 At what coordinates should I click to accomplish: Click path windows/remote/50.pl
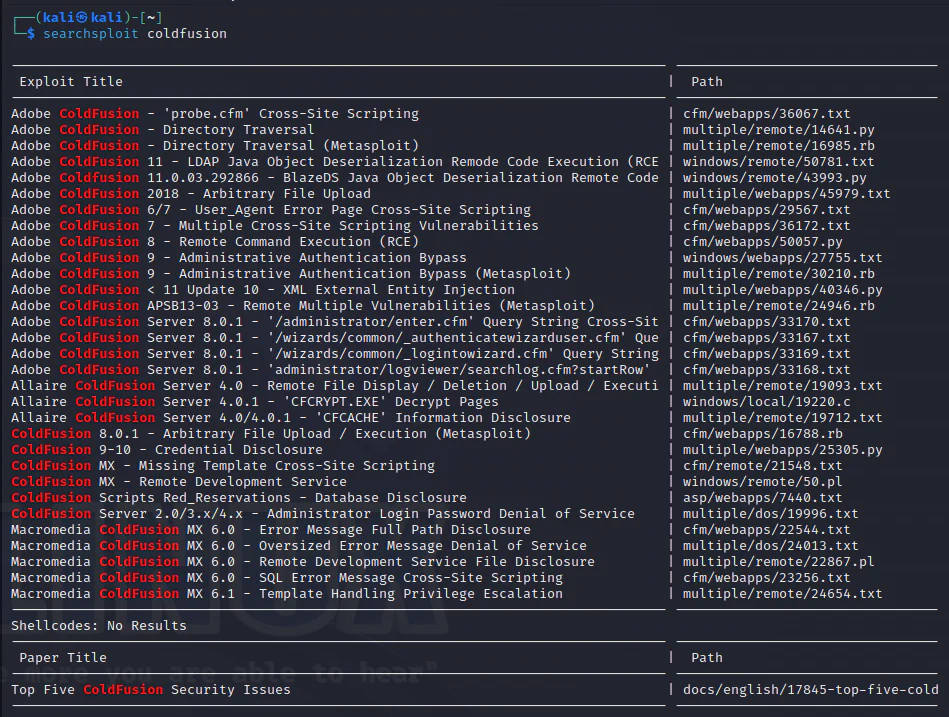763,482
